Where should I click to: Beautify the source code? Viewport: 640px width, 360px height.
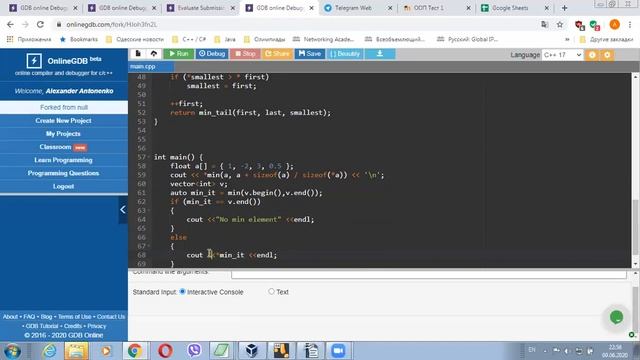tap(344, 54)
